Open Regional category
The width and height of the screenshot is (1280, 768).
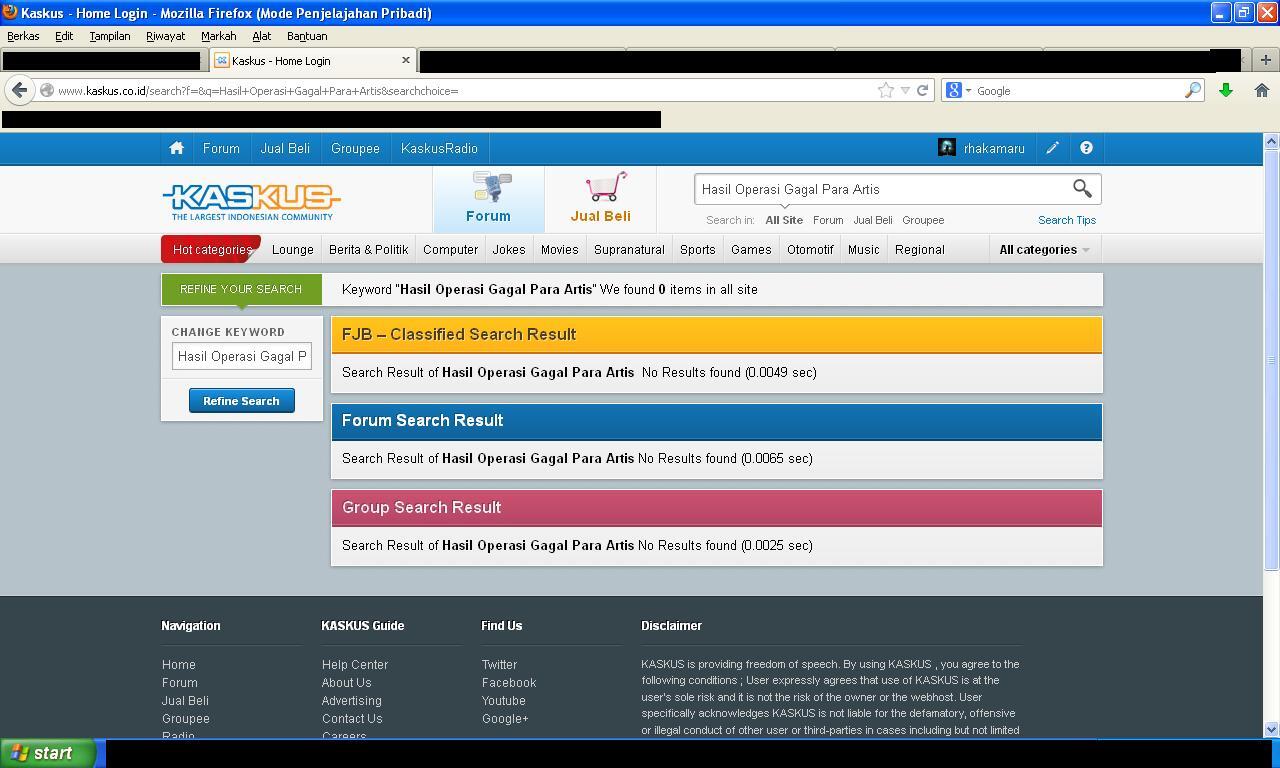click(919, 250)
